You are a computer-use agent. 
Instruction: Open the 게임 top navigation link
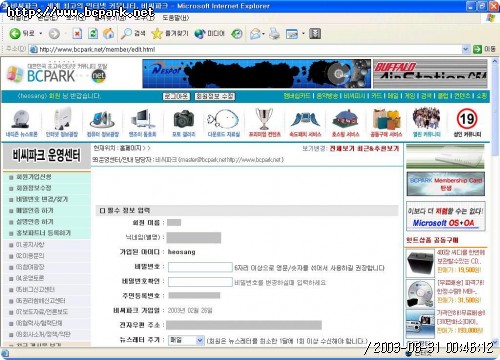pos(409,96)
